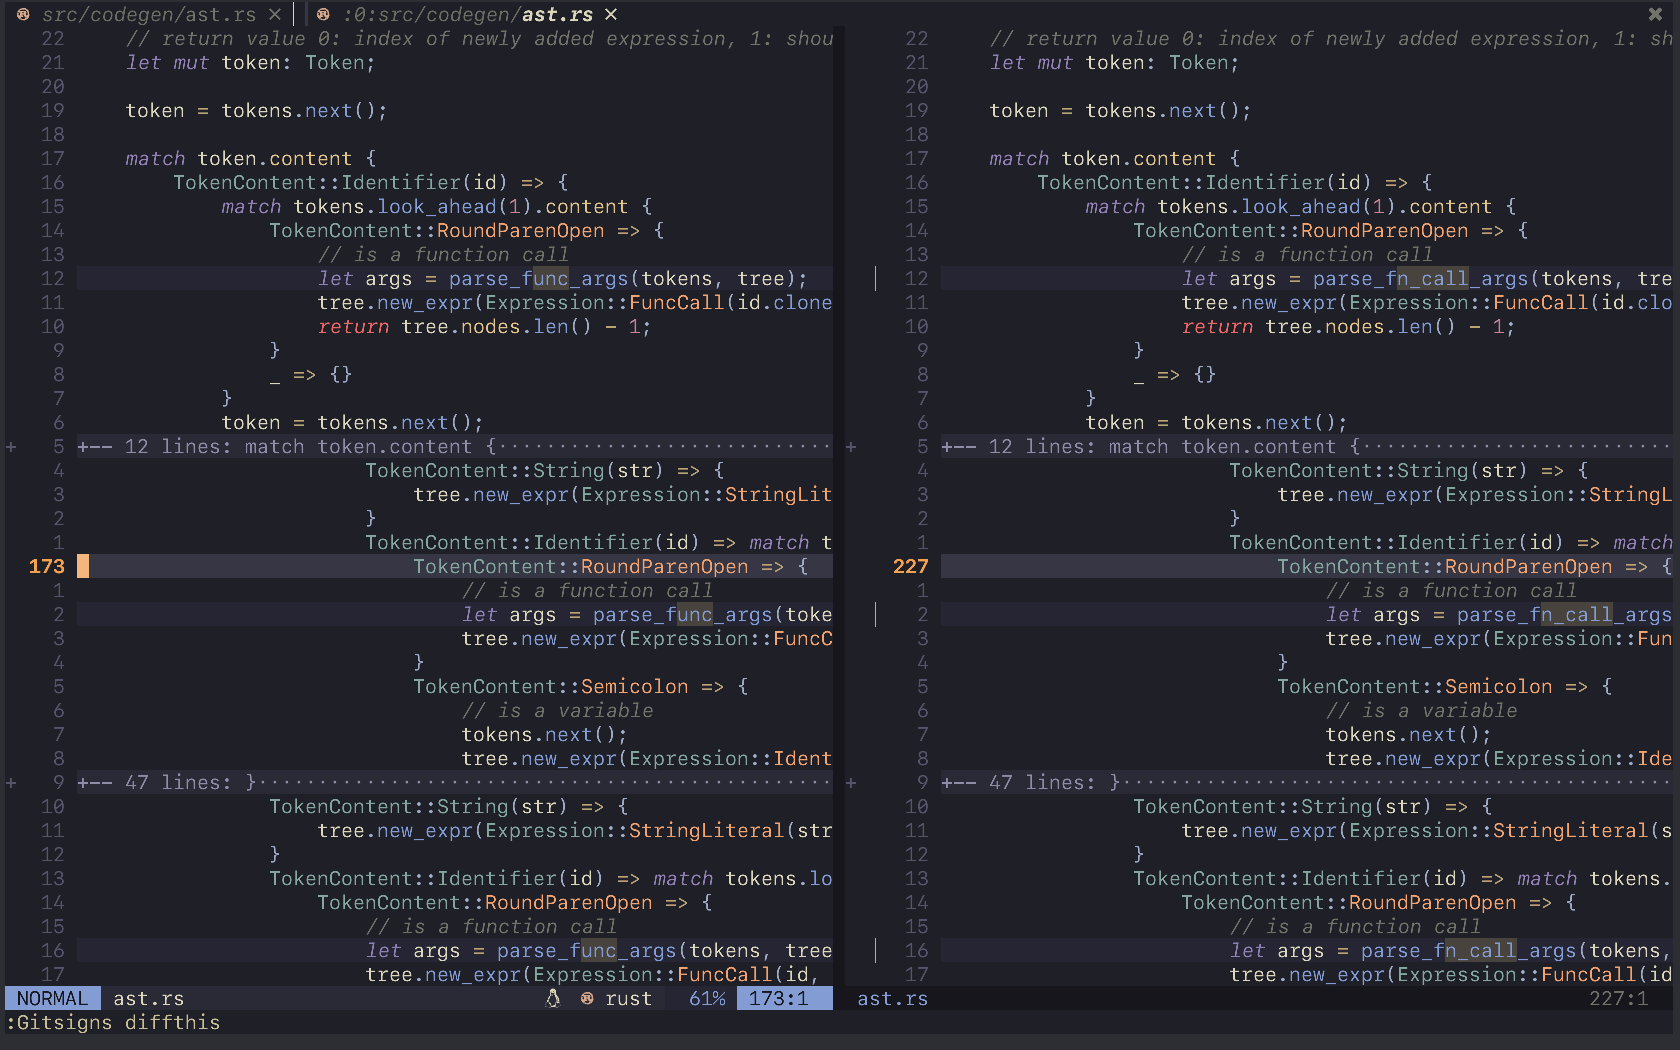Open the folded 'match token.content' line in left pane
Image resolution: width=1680 pixels, height=1050 pixels.
click(455, 446)
